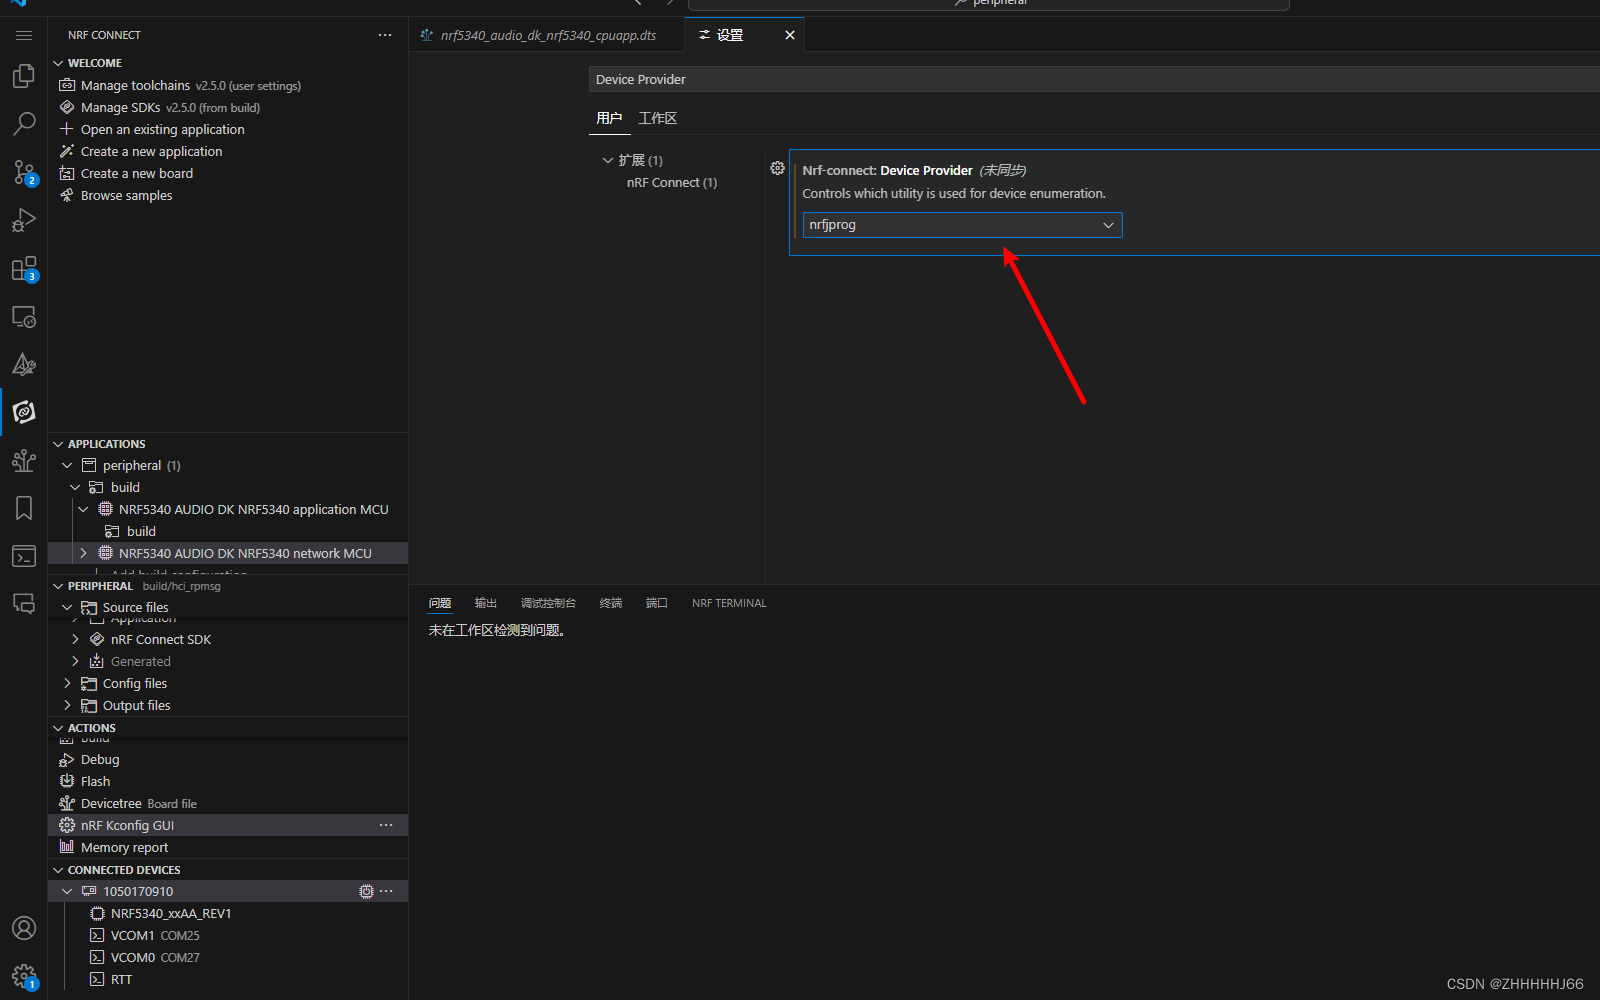The image size is (1600, 1000).
Task: Switch to nrf5340_audio_dk_nrf5340_cpuapp.dts editor tab
Action: click(547, 35)
